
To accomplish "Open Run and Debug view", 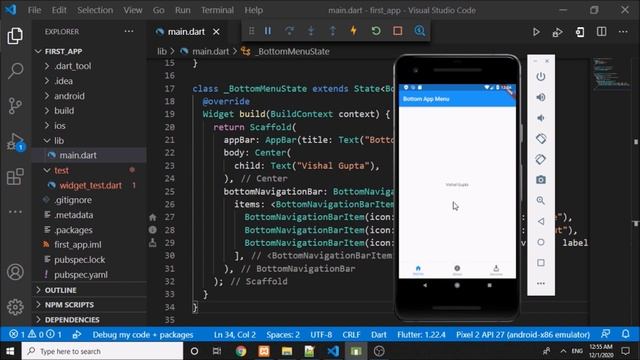I will click(x=15, y=142).
